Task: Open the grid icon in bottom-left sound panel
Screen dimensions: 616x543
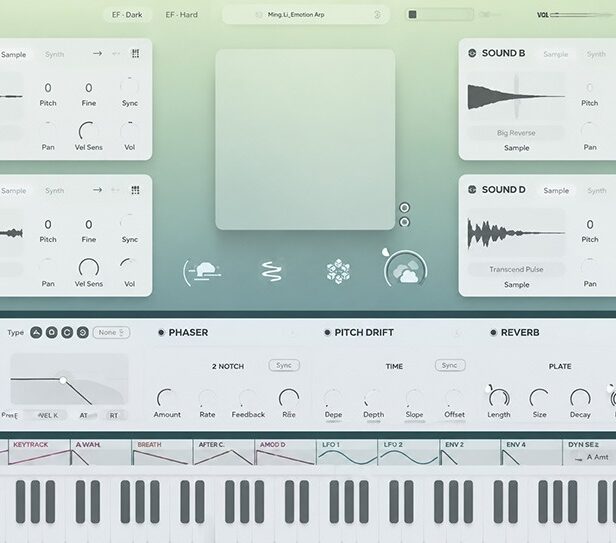Action: (136, 190)
